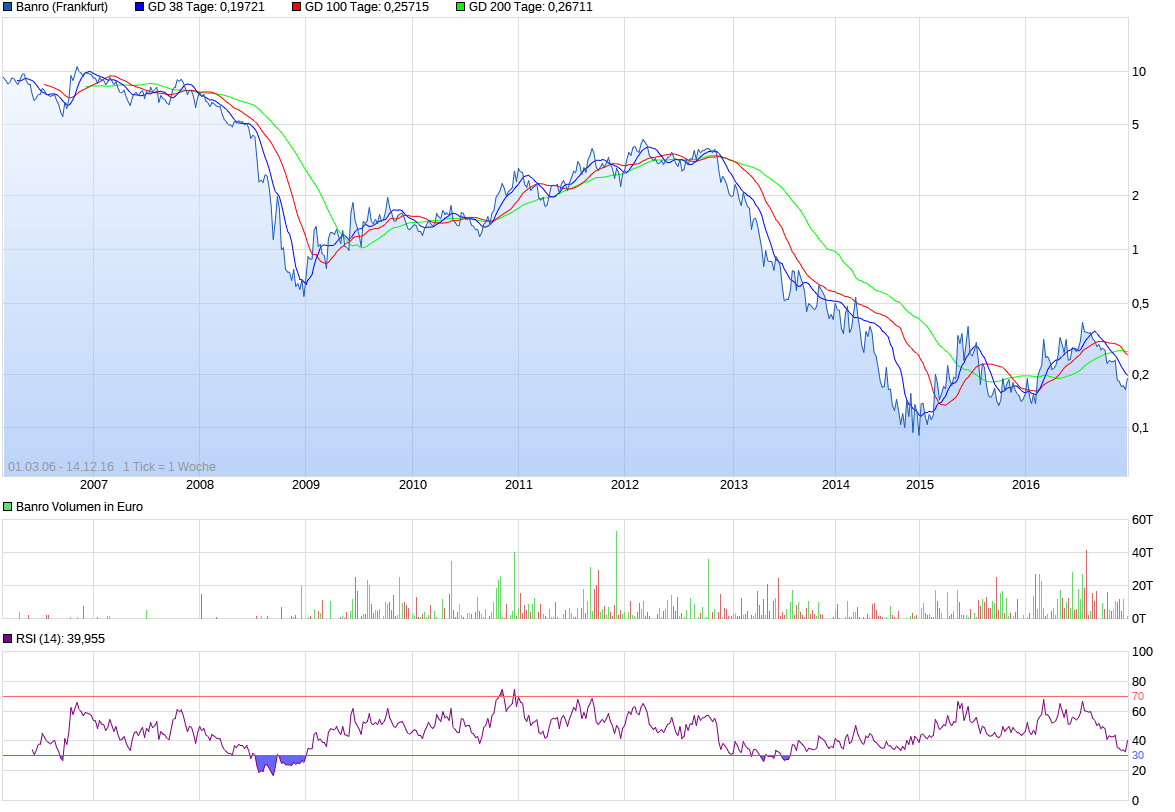Click the 2007 year label on the time axis

(94, 485)
